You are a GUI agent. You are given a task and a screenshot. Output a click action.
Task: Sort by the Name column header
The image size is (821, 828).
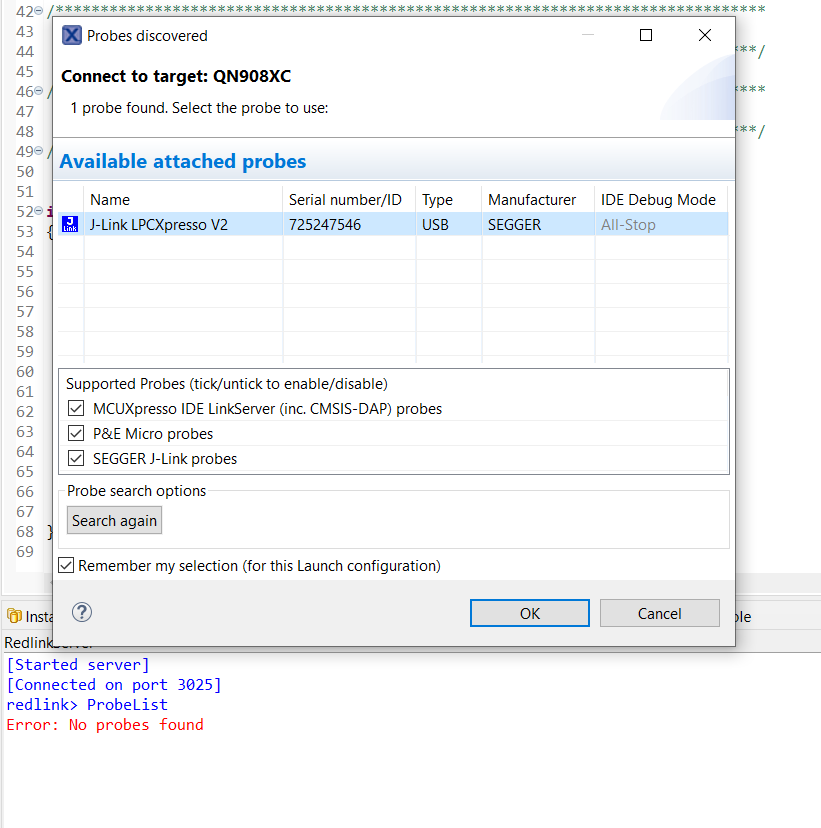pyautogui.click(x=183, y=200)
